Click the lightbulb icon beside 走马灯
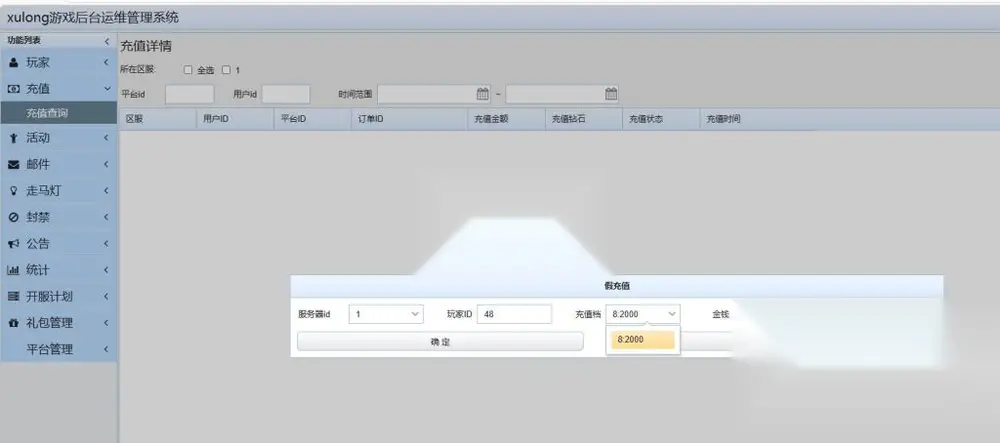Image resolution: width=1000 pixels, height=443 pixels. [13, 191]
